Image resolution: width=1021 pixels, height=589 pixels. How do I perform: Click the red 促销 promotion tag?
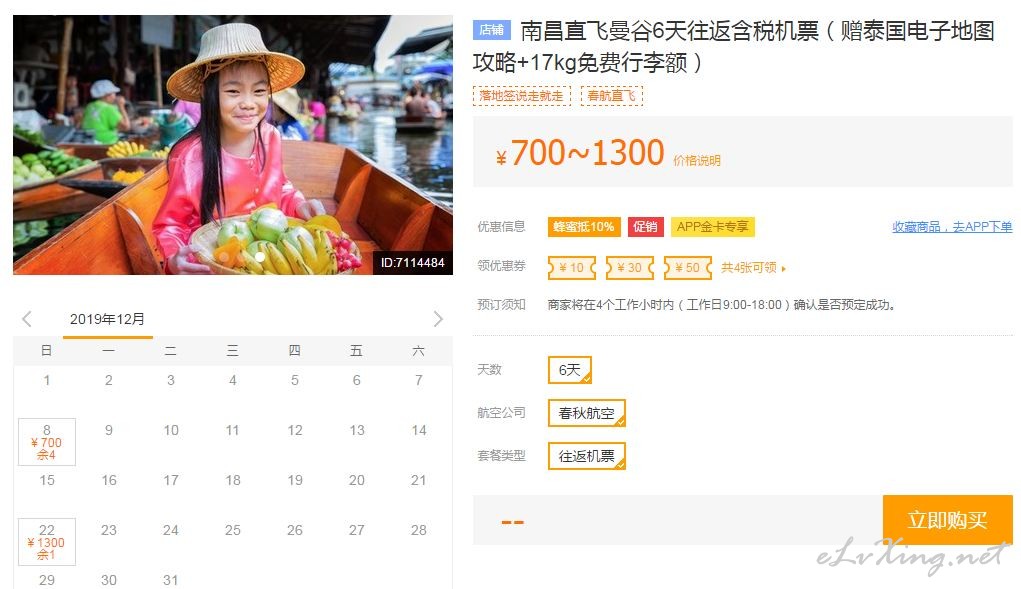click(x=645, y=226)
